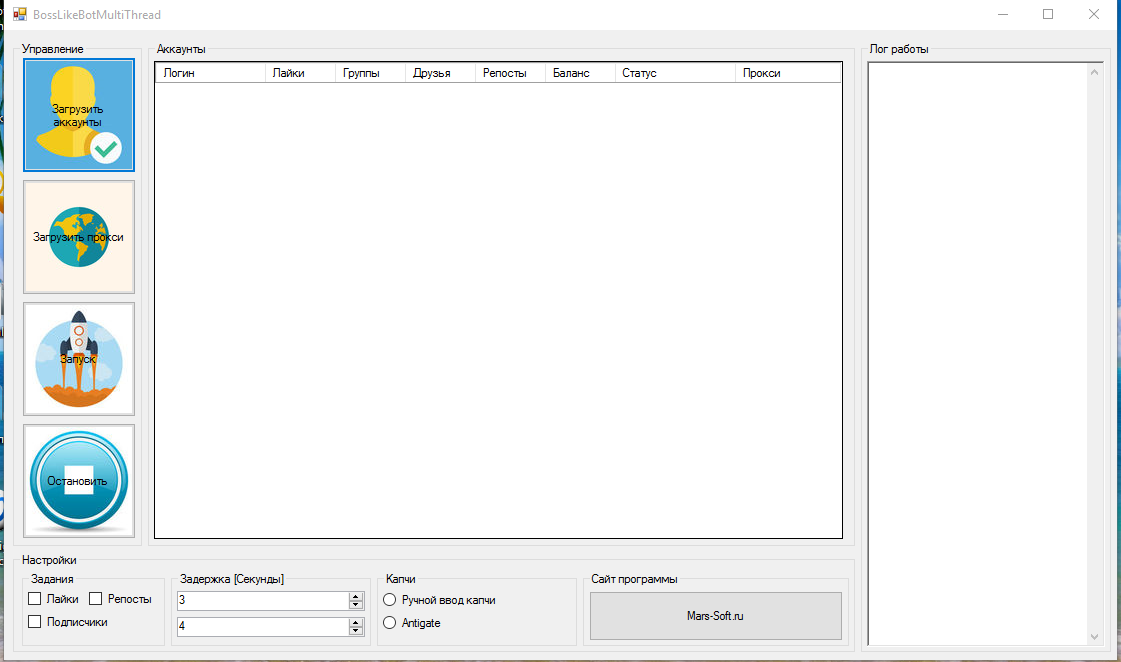Click the log scrollbar down arrow

[x=1094, y=636]
